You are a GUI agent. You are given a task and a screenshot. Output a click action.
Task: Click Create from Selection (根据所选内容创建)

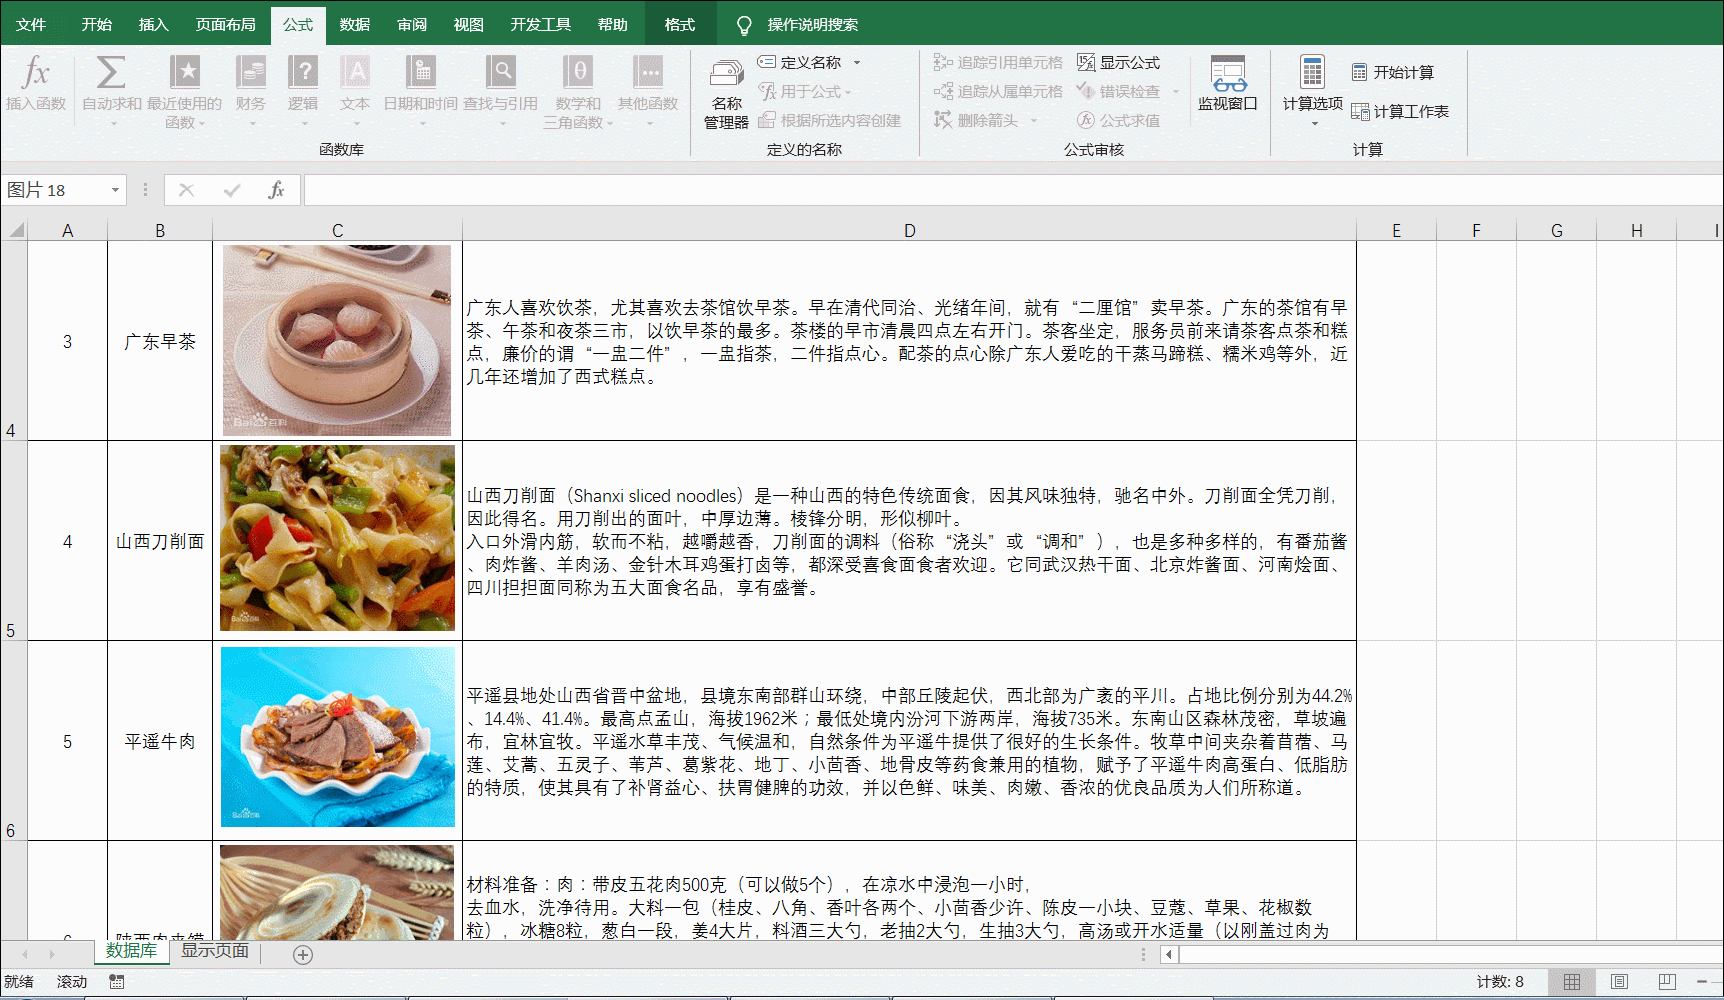pyautogui.click(x=830, y=120)
